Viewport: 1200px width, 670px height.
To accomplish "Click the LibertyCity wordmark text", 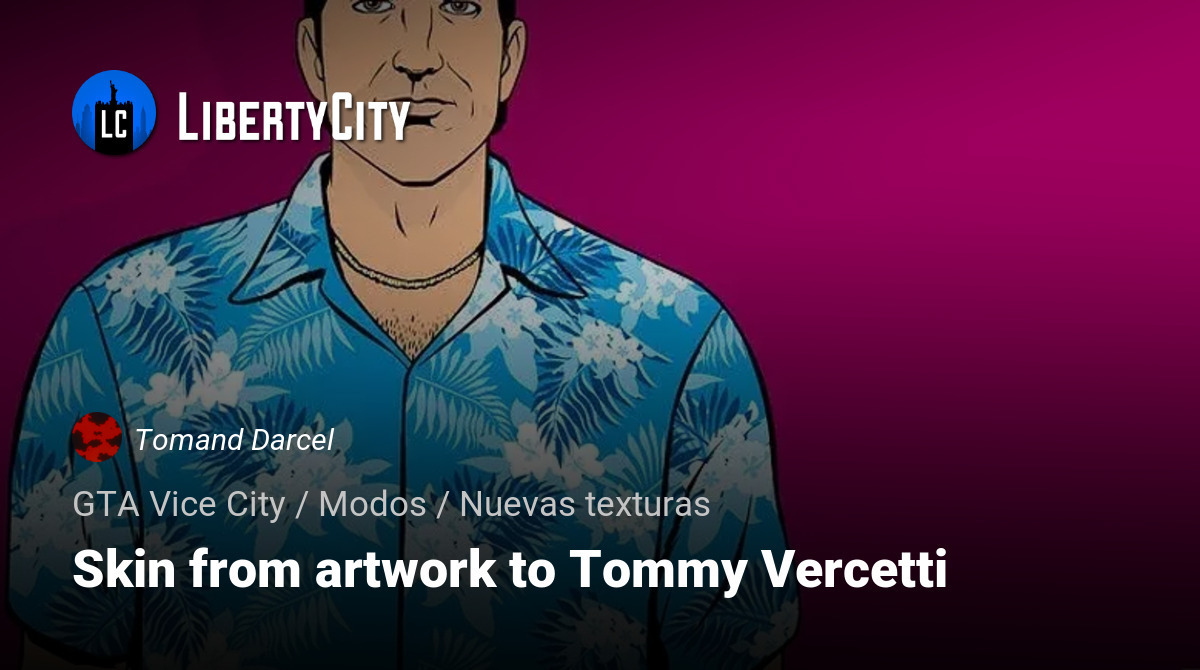I will pyautogui.click(x=294, y=117).
